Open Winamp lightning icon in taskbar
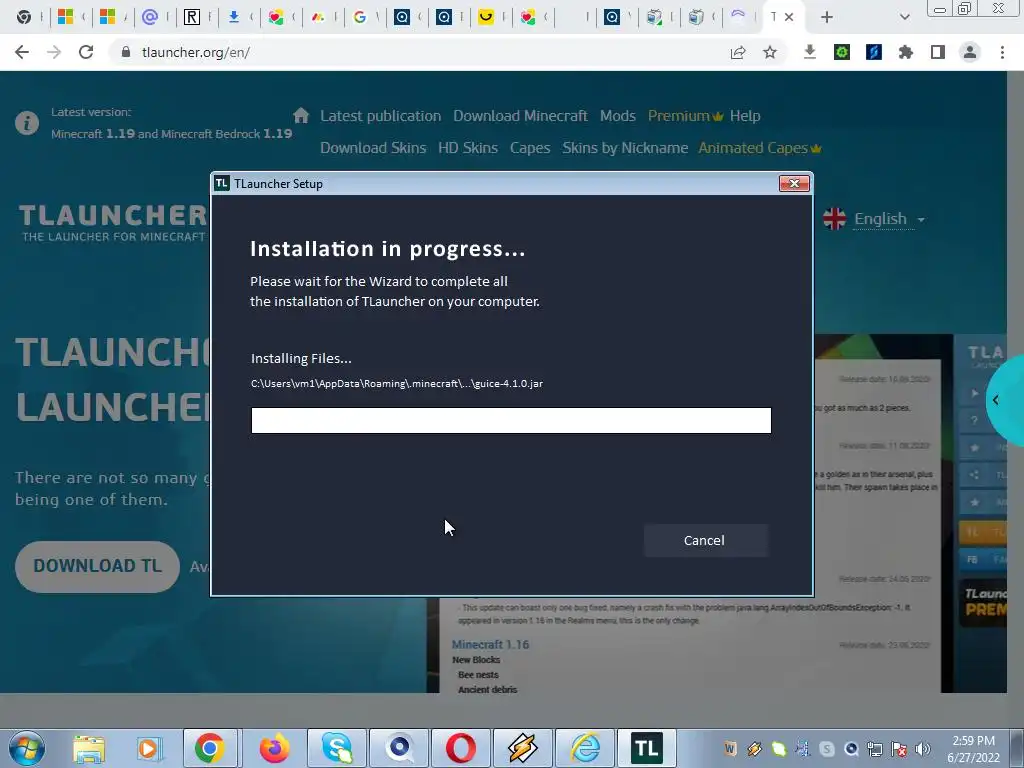 523,748
